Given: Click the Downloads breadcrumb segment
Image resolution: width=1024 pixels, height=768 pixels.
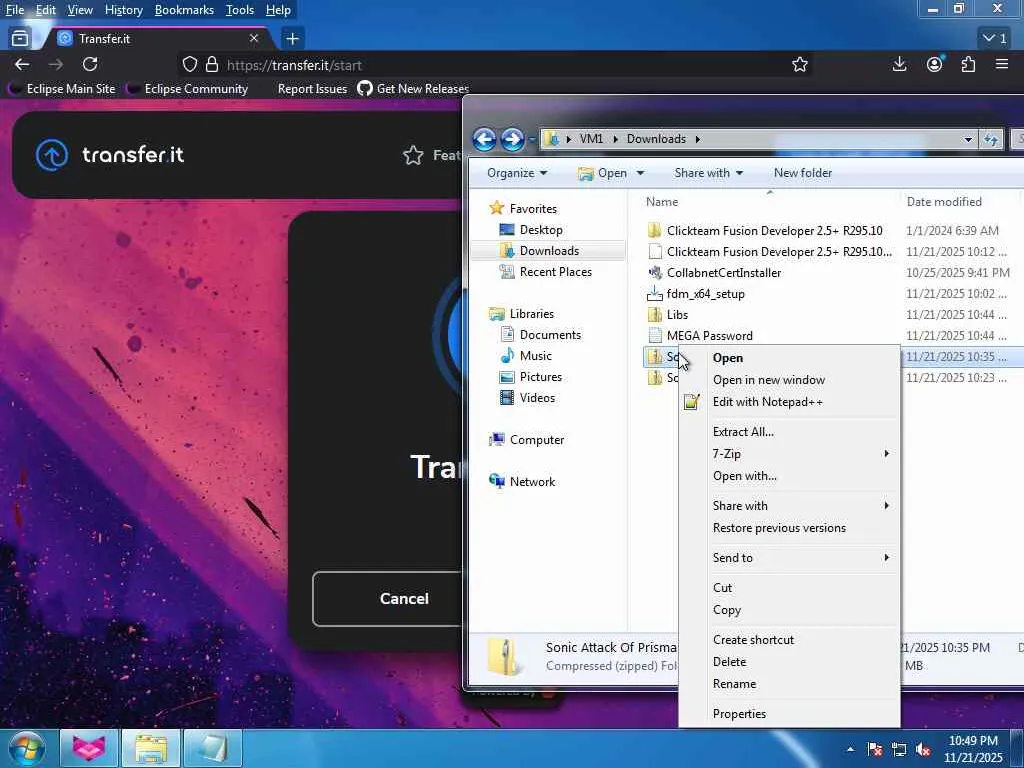Looking at the screenshot, I should point(656,139).
